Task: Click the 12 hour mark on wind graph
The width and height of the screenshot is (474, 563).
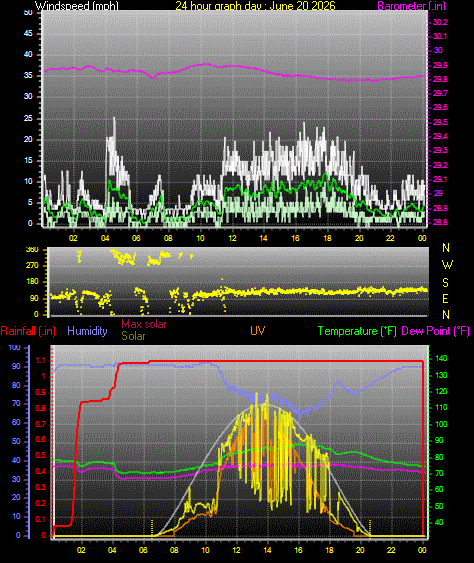Action: click(232, 238)
